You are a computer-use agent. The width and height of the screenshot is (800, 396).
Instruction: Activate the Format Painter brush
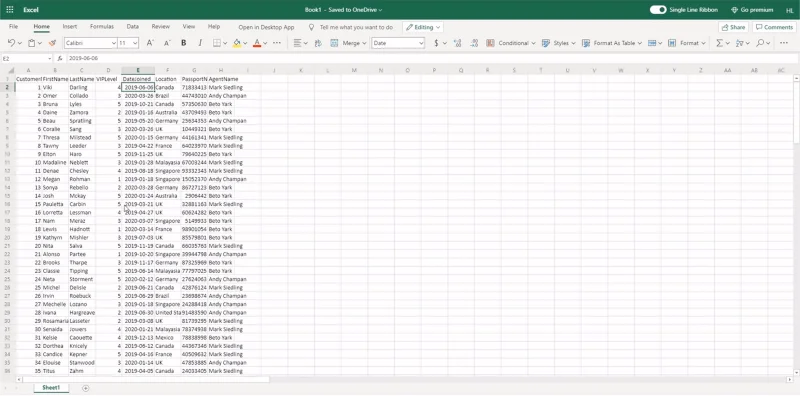52,43
